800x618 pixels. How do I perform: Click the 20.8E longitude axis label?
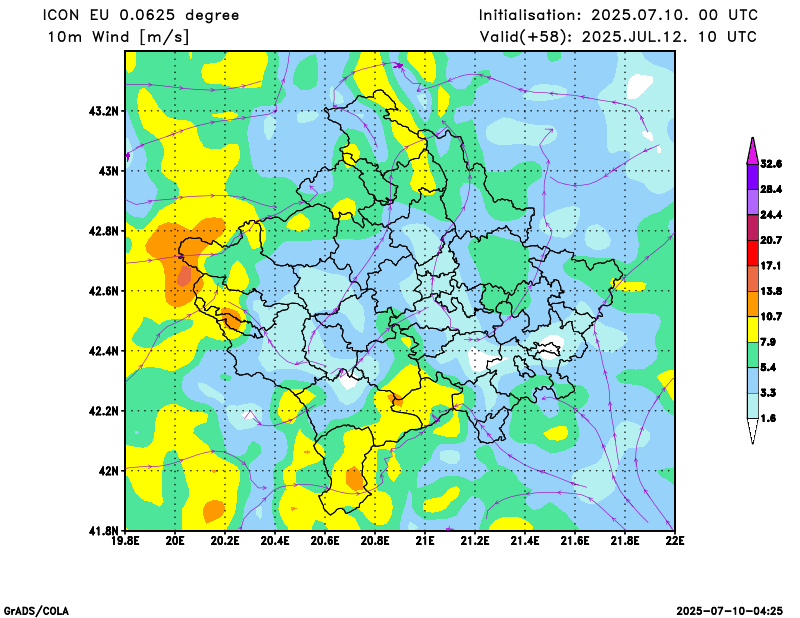[x=375, y=540]
